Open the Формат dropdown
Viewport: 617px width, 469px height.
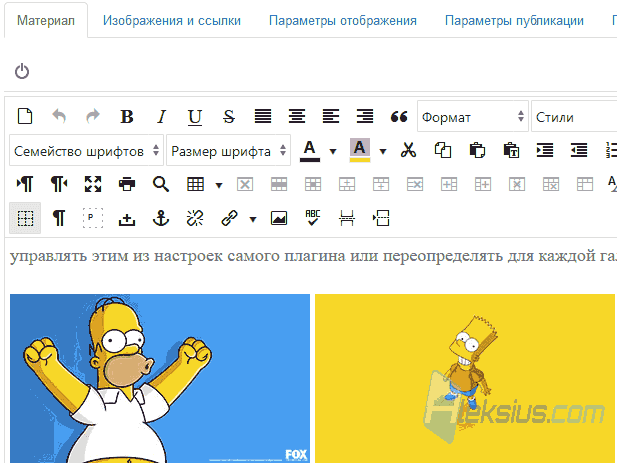[473, 116]
